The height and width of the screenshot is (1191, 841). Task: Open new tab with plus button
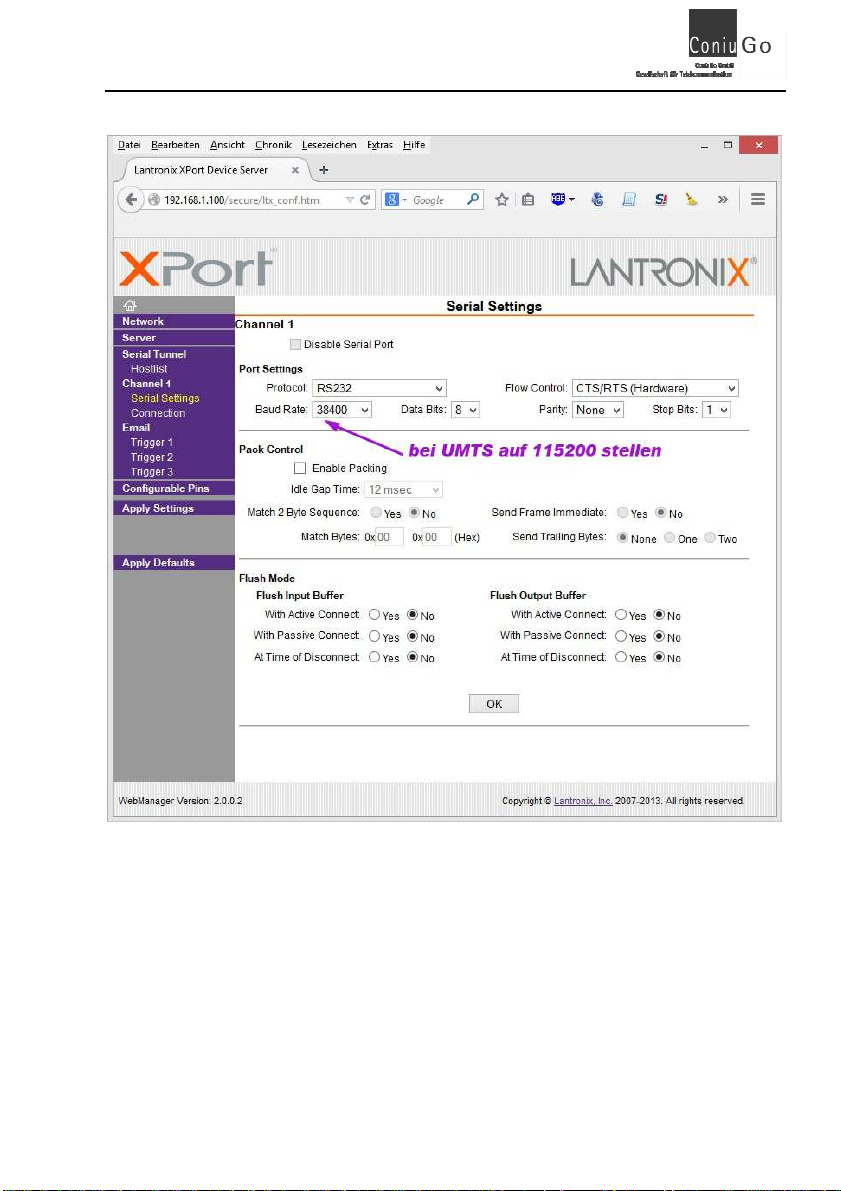coord(324,170)
